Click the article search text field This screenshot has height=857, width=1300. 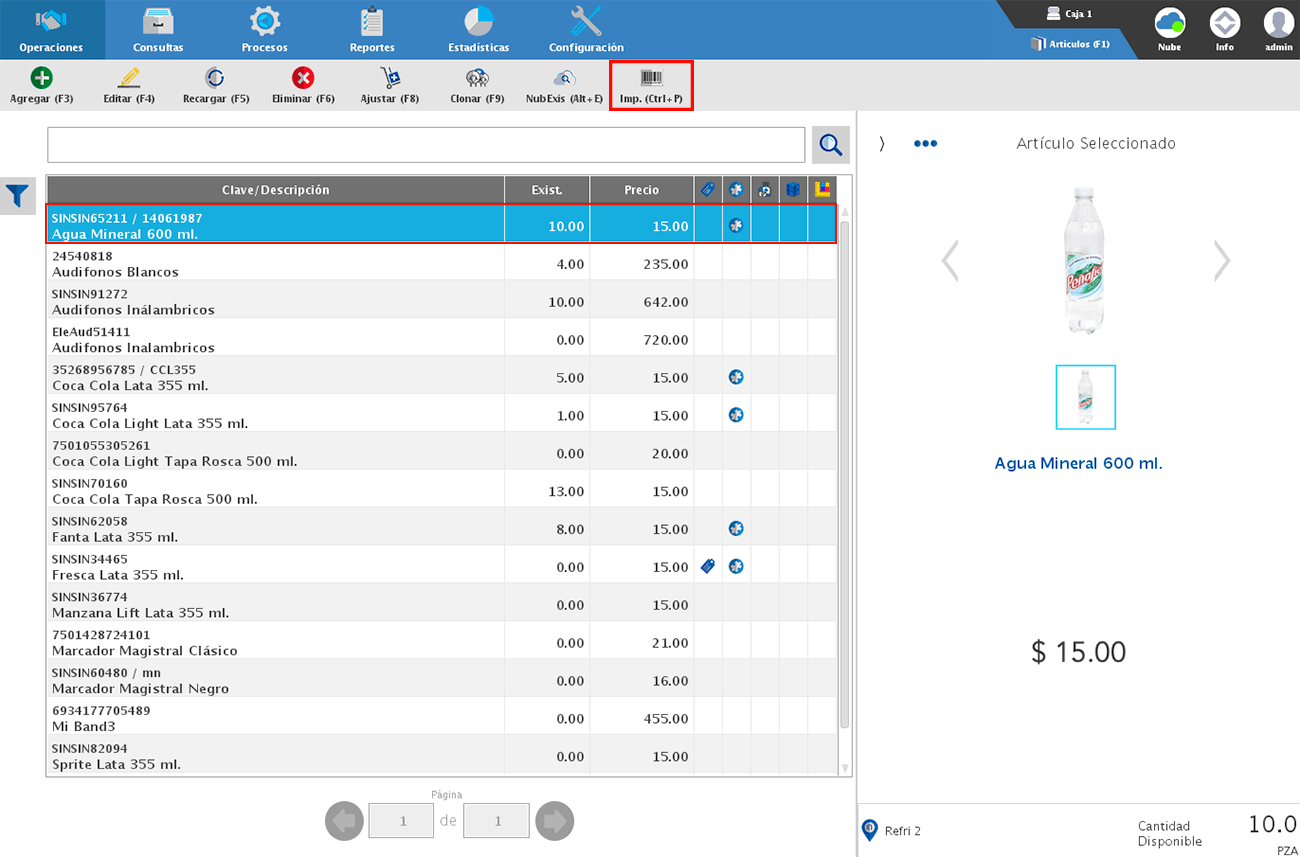pyautogui.click(x=426, y=145)
